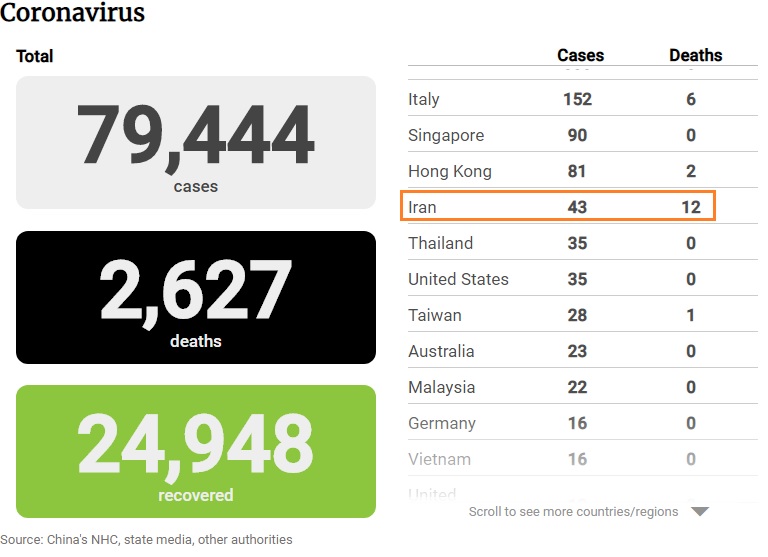
Task: Click the source attribution text
Action: click(x=146, y=539)
